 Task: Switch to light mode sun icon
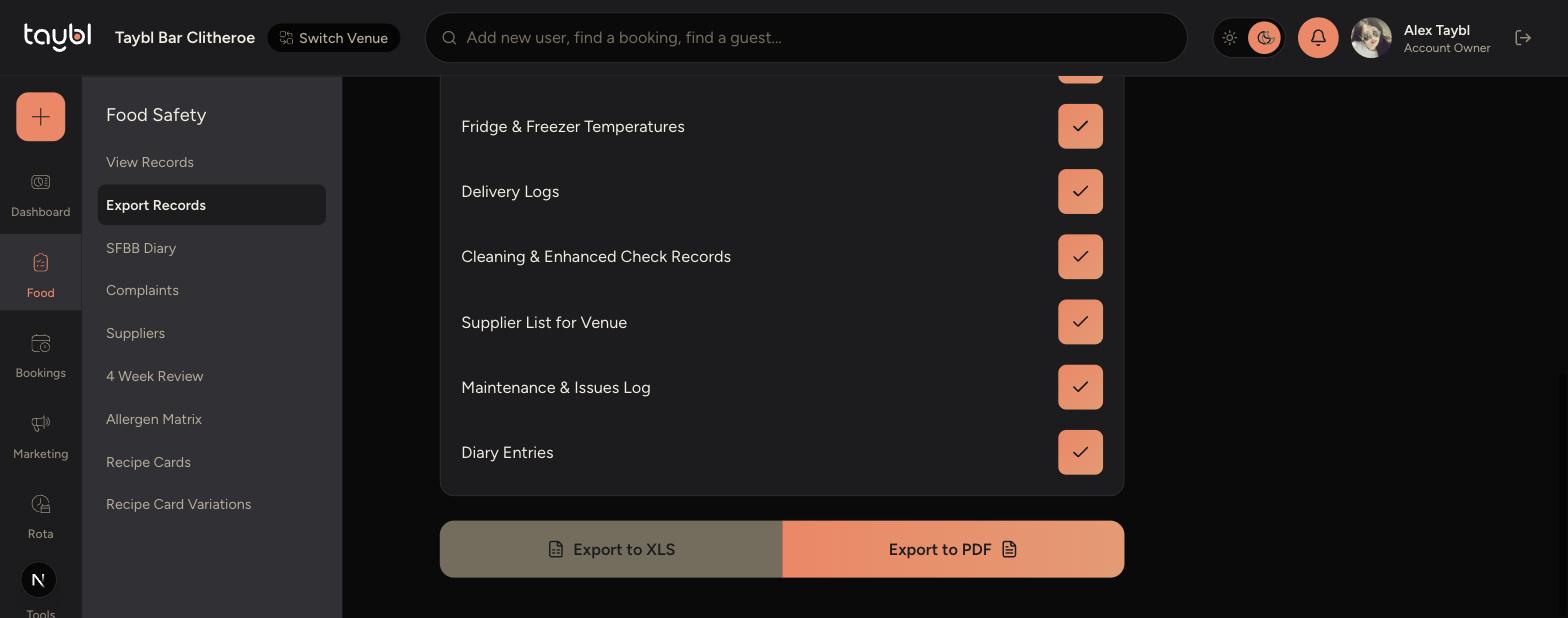[x=1230, y=38]
